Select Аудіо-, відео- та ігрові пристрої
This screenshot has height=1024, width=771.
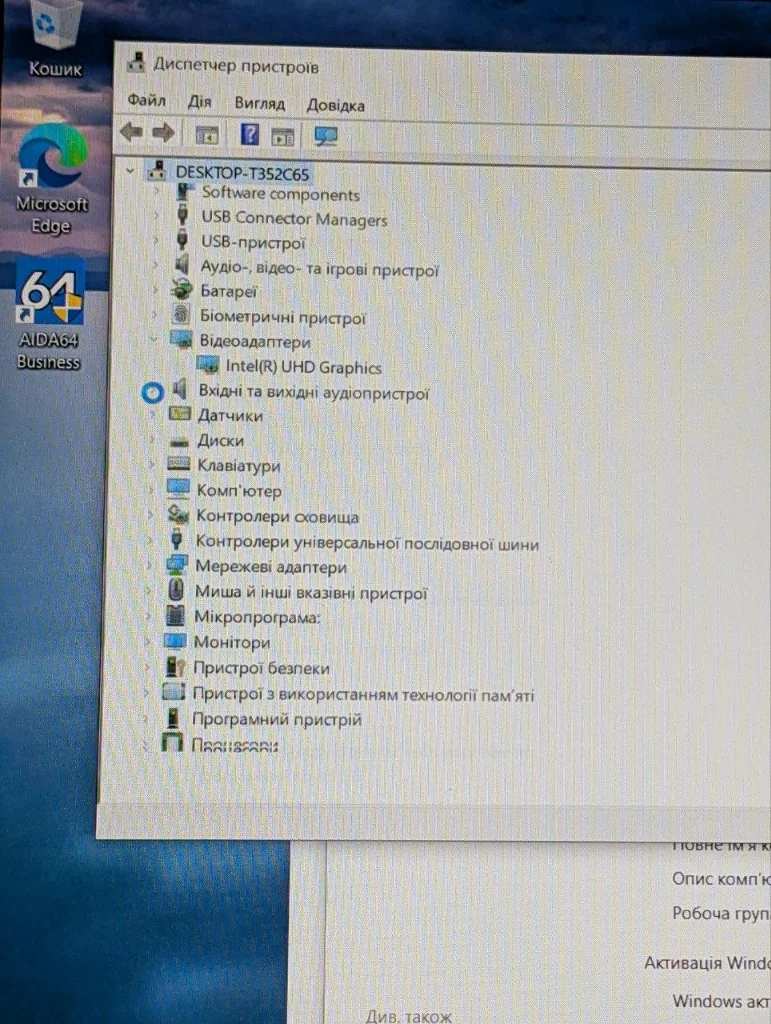click(319, 268)
